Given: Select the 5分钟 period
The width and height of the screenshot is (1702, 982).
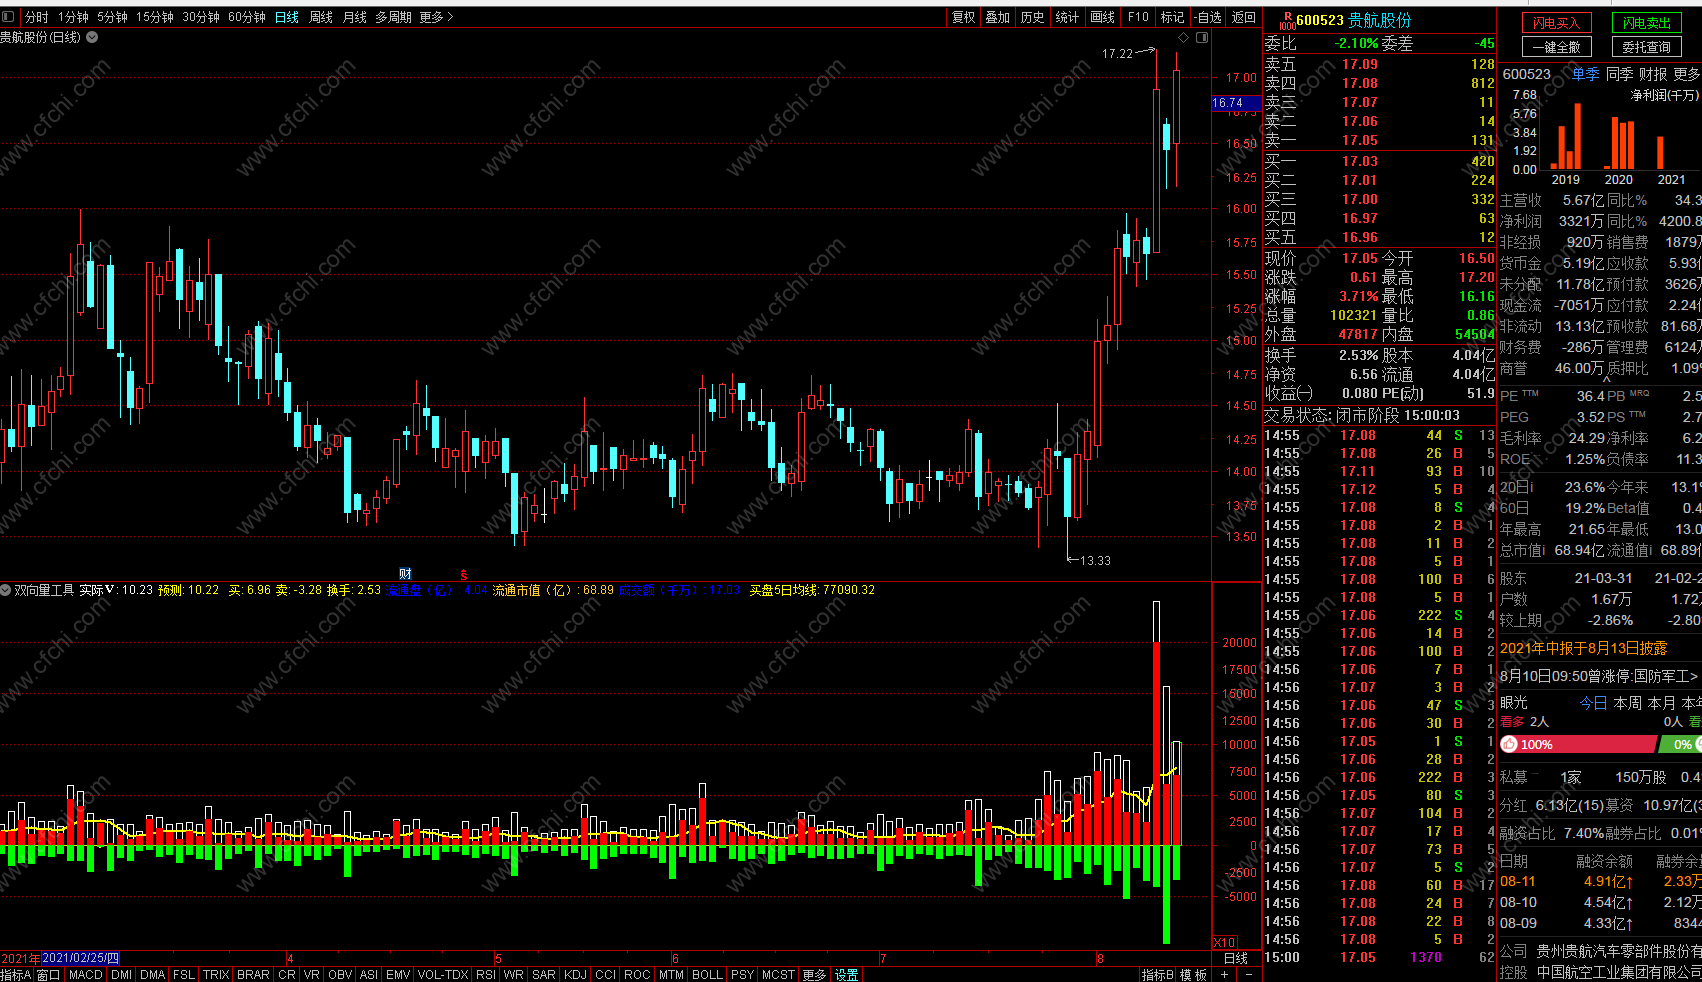Looking at the screenshot, I should 112,17.
